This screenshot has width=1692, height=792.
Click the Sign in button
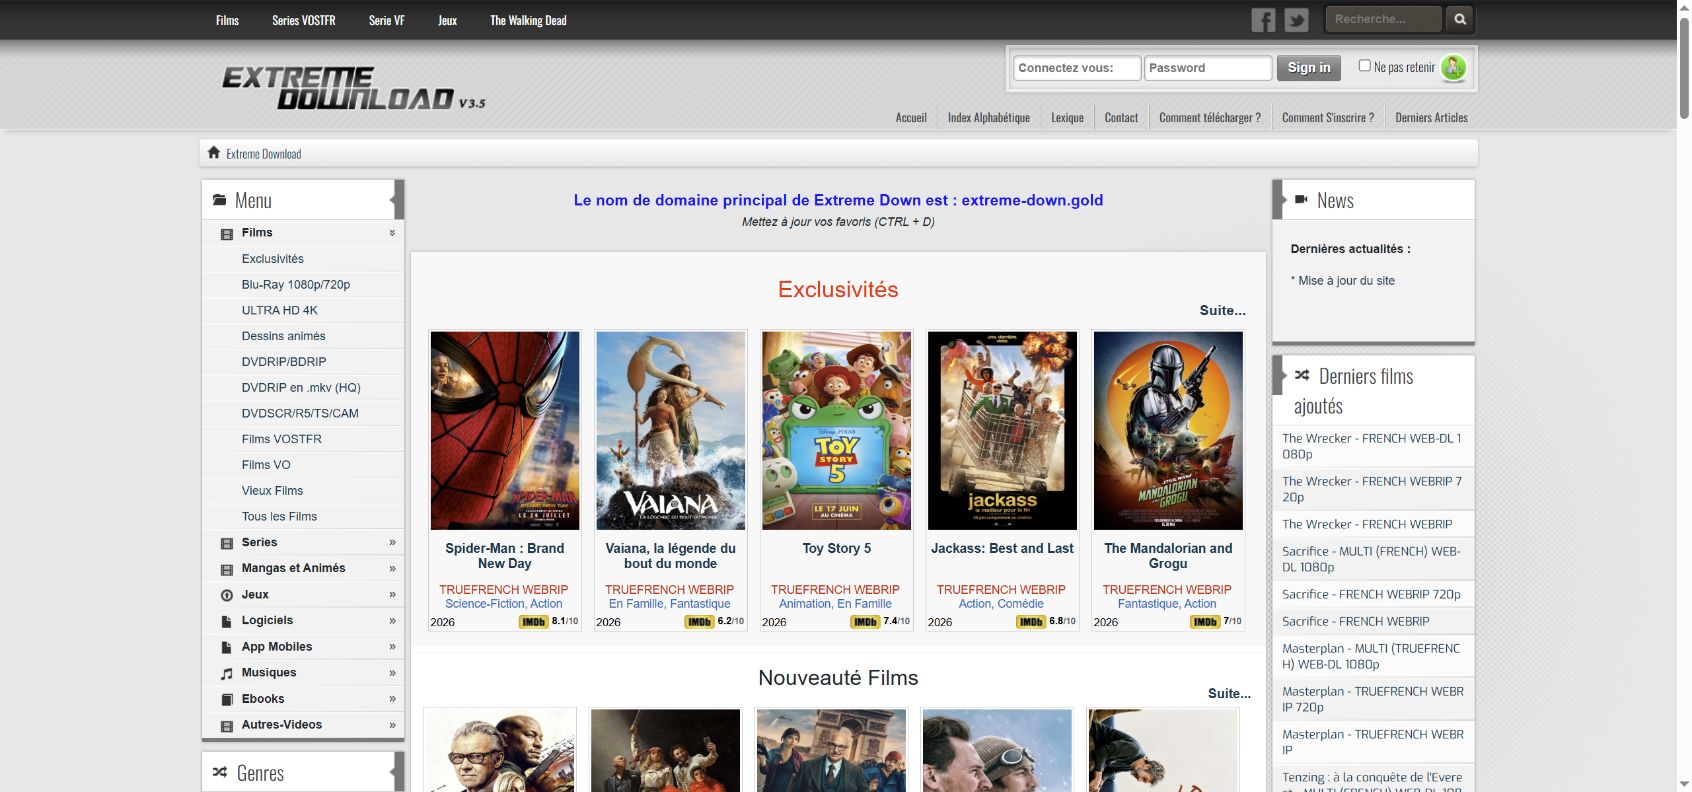[x=1309, y=68]
